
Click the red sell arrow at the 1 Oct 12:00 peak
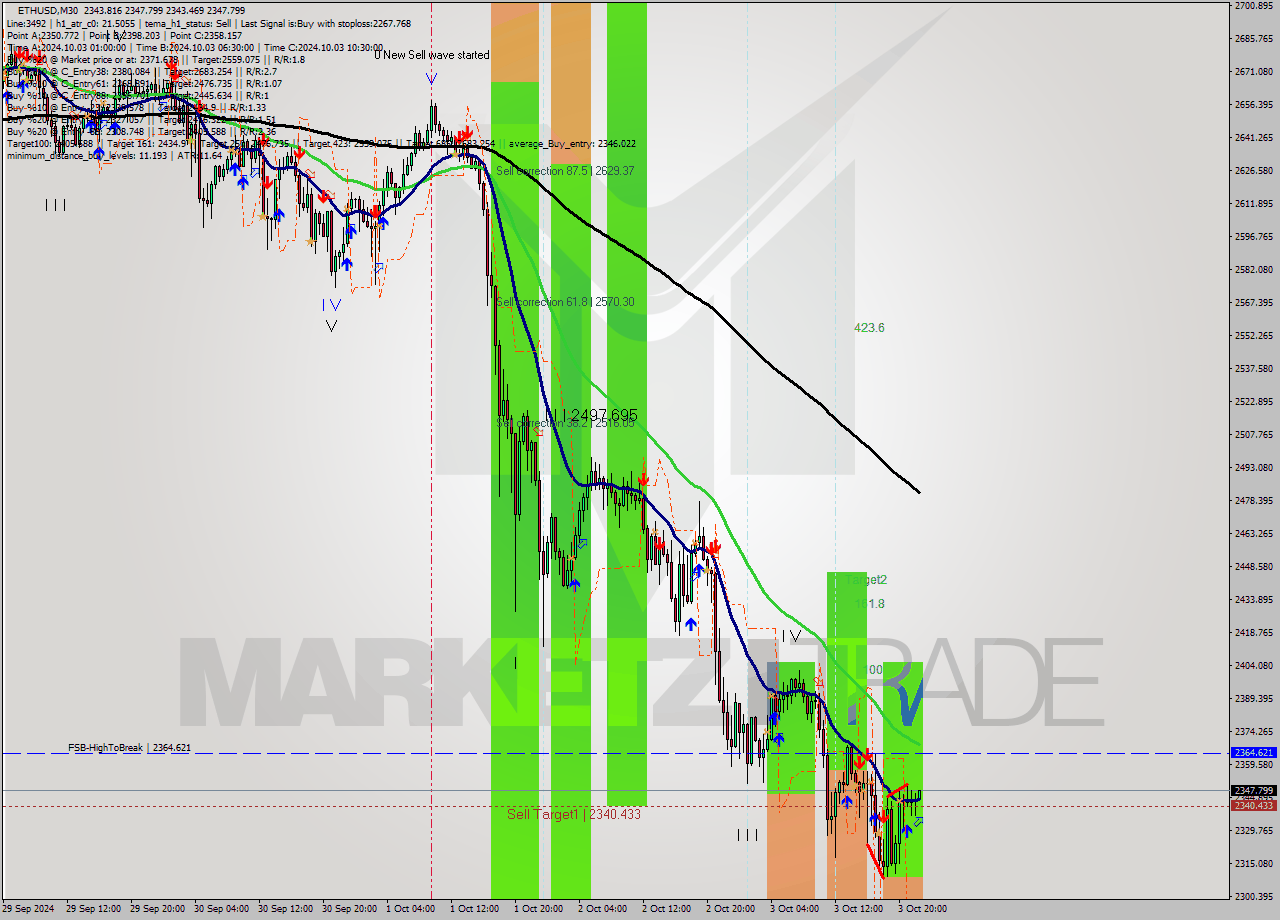(x=465, y=134)
